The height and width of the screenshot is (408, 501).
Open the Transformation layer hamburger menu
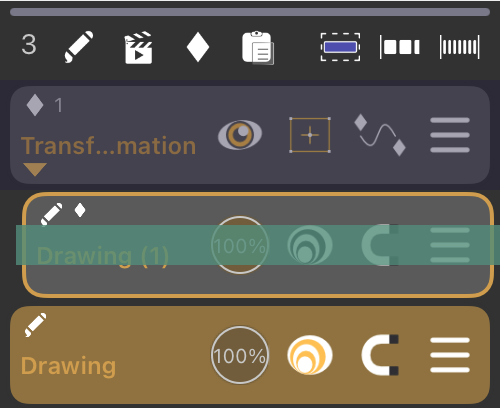pyautogui.click(x=450, y=135)
